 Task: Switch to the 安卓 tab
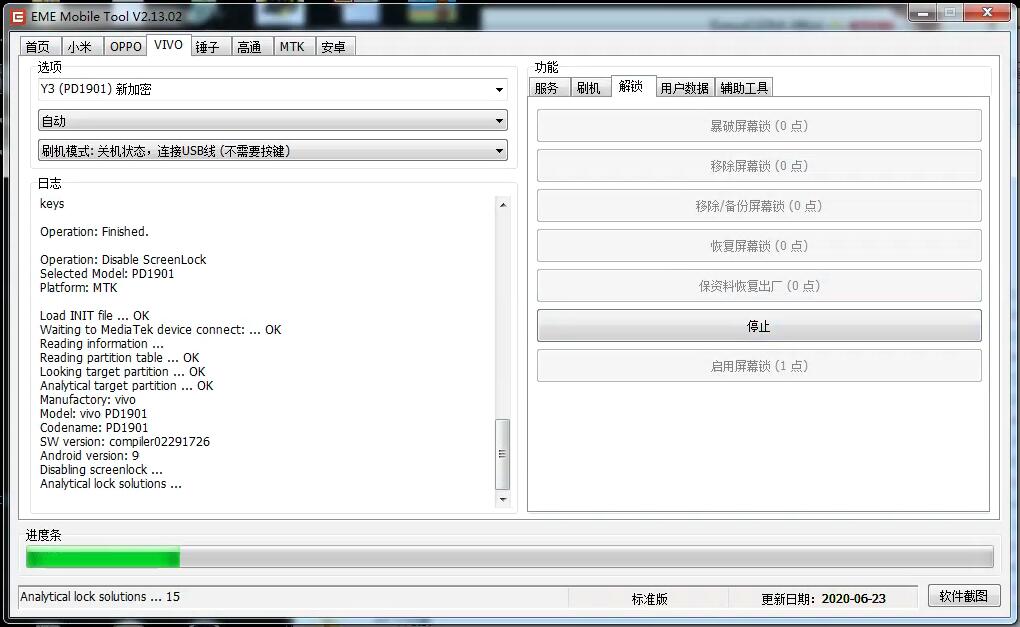click(x=334, y=47)
